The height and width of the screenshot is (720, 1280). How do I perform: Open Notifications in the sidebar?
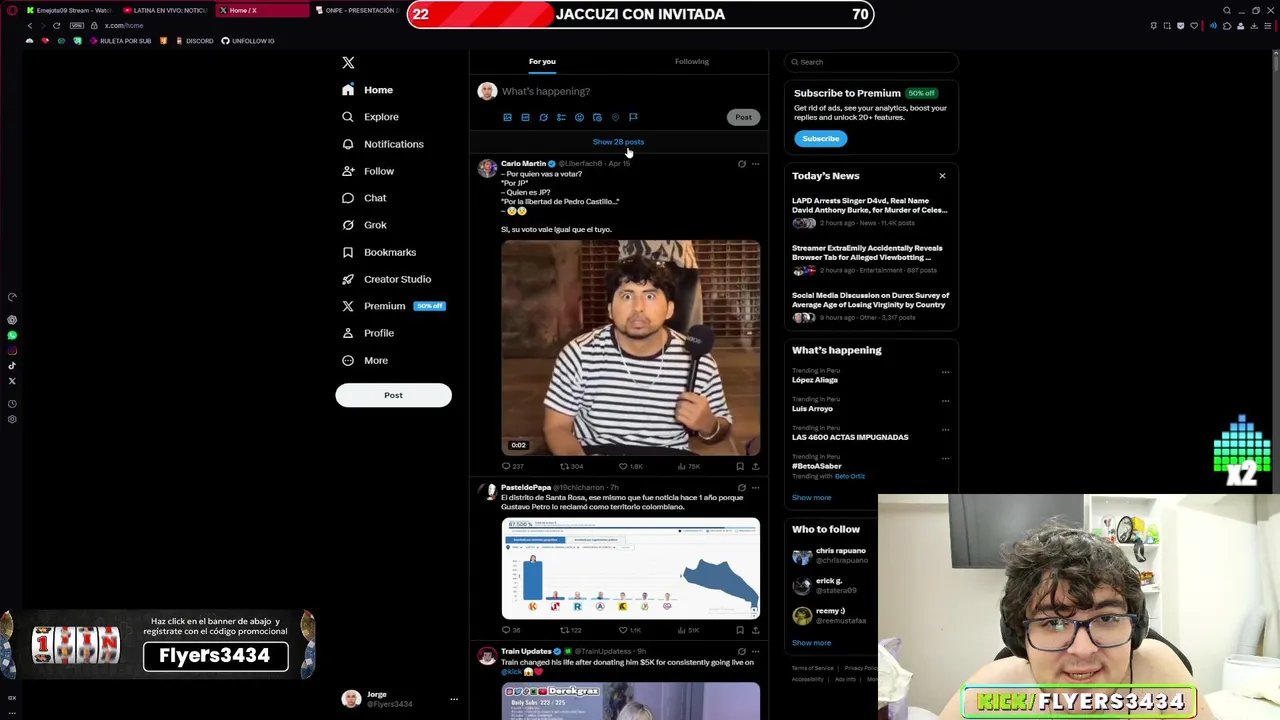tap(382, 144)
